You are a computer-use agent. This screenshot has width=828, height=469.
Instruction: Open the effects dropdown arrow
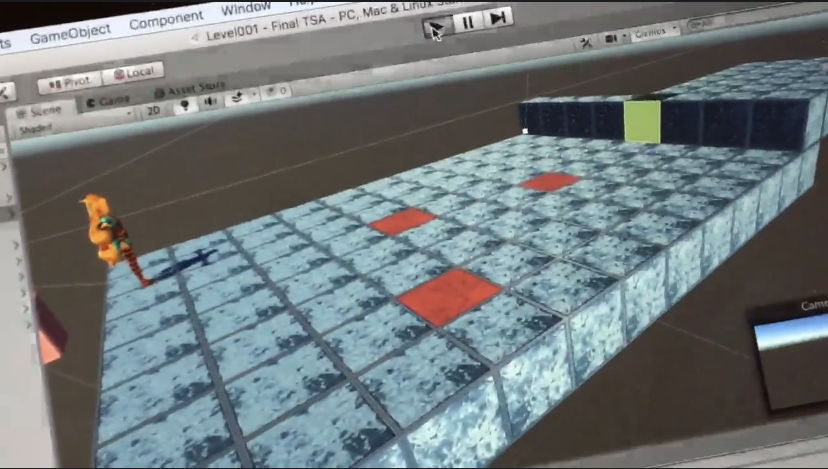(x=254, y=95)
